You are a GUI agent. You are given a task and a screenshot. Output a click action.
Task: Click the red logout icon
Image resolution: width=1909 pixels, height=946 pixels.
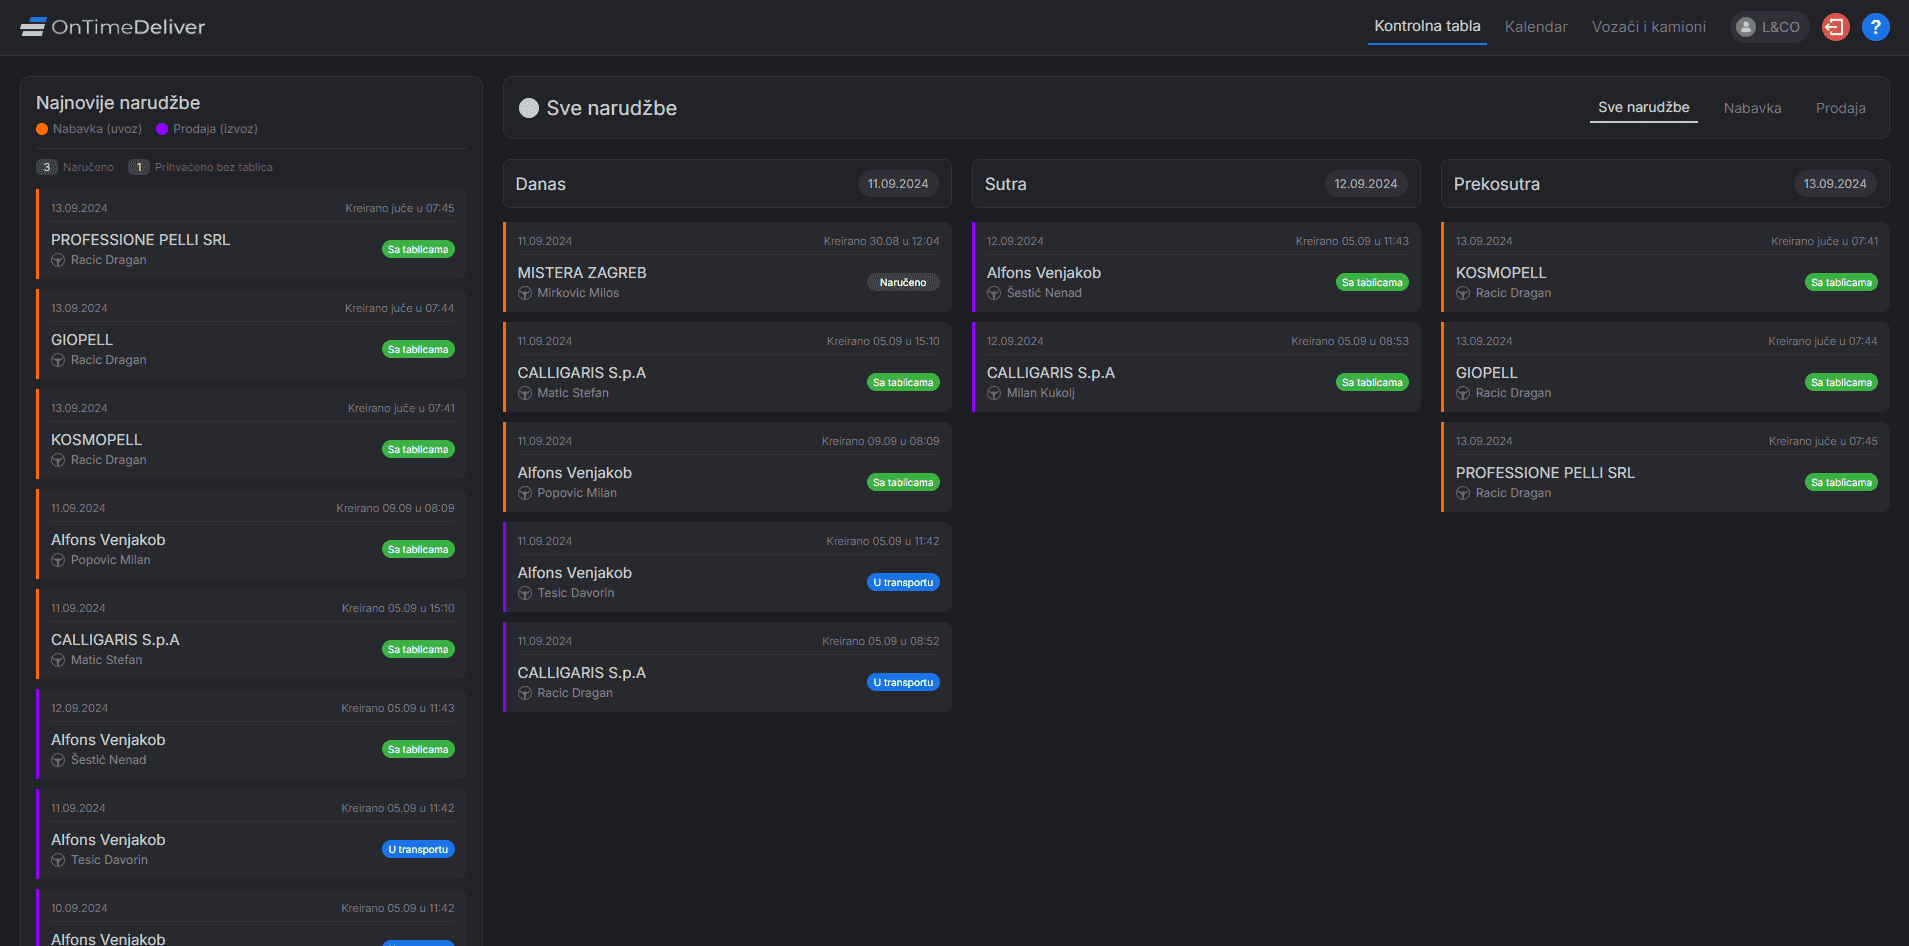[1835, 27]
